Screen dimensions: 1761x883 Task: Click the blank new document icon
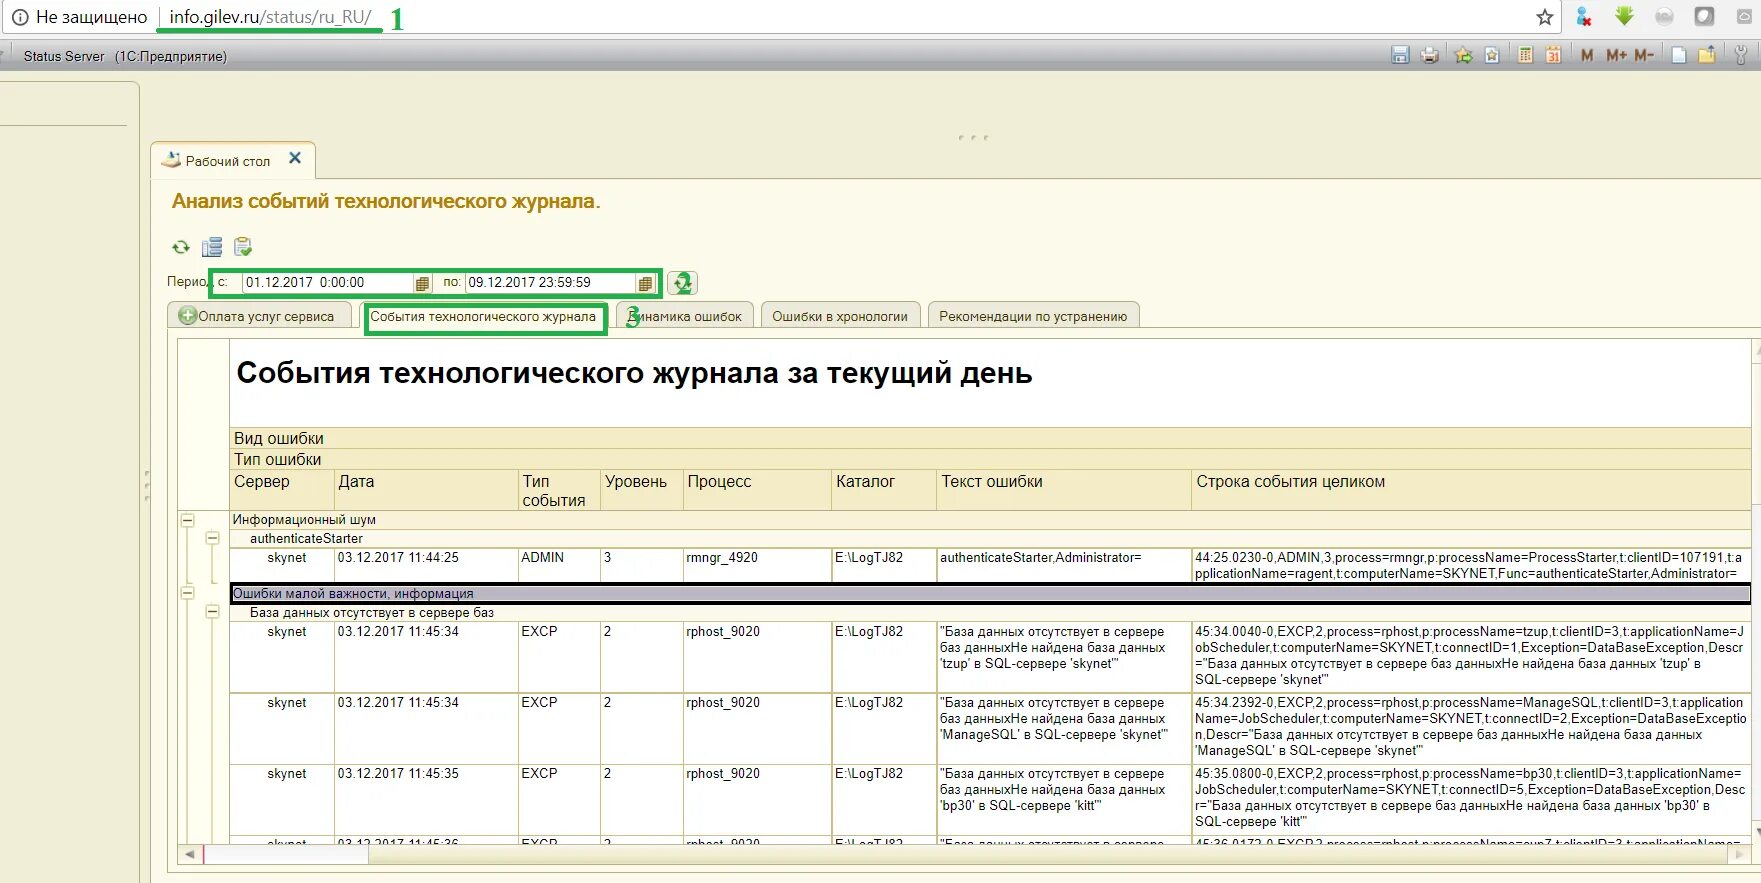(1679, 55)
